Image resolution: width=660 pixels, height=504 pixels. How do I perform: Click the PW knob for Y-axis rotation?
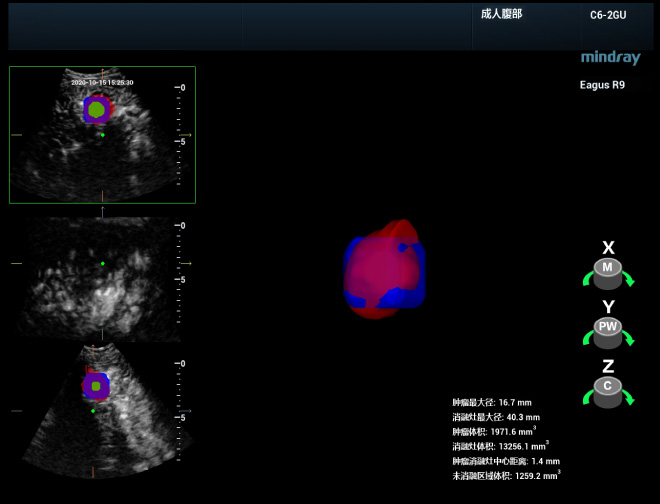pos(608,327)
